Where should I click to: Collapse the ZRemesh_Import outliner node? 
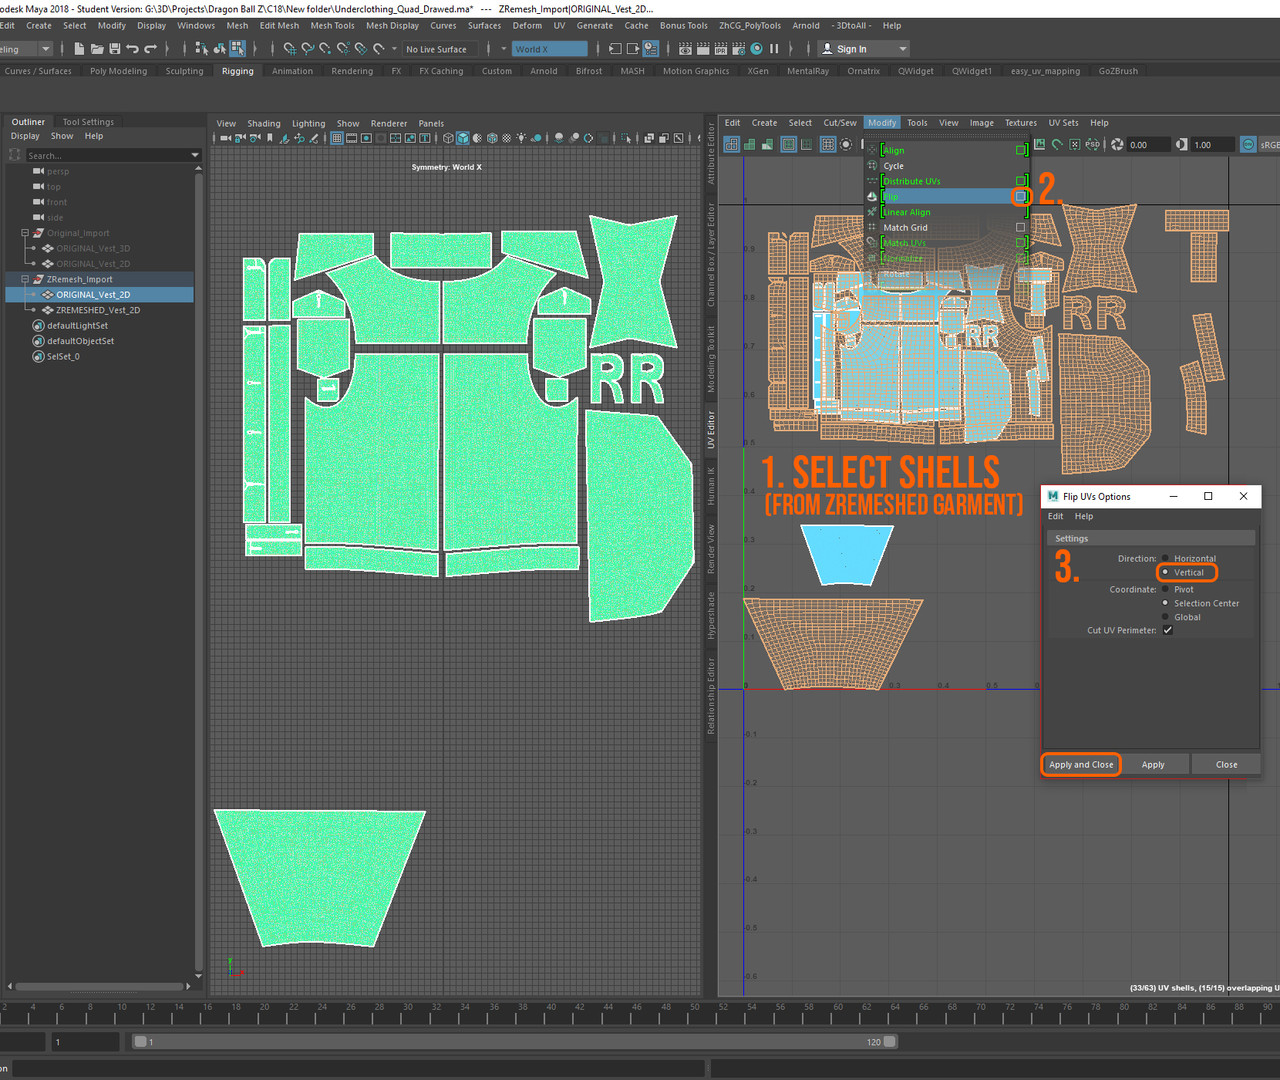click(24, 279)
